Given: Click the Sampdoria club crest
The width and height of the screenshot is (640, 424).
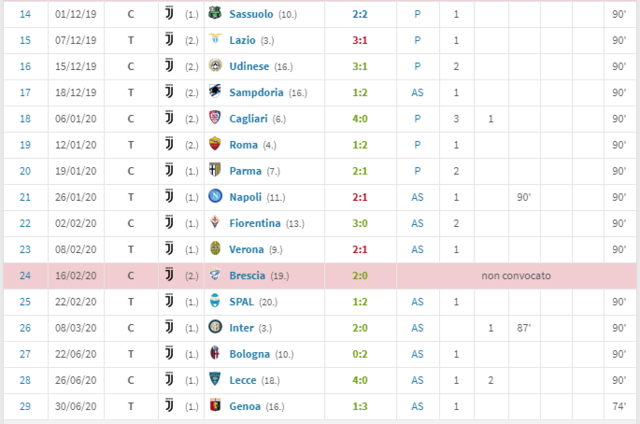Looking at the screenshot, I should click(x=215, y=93).
